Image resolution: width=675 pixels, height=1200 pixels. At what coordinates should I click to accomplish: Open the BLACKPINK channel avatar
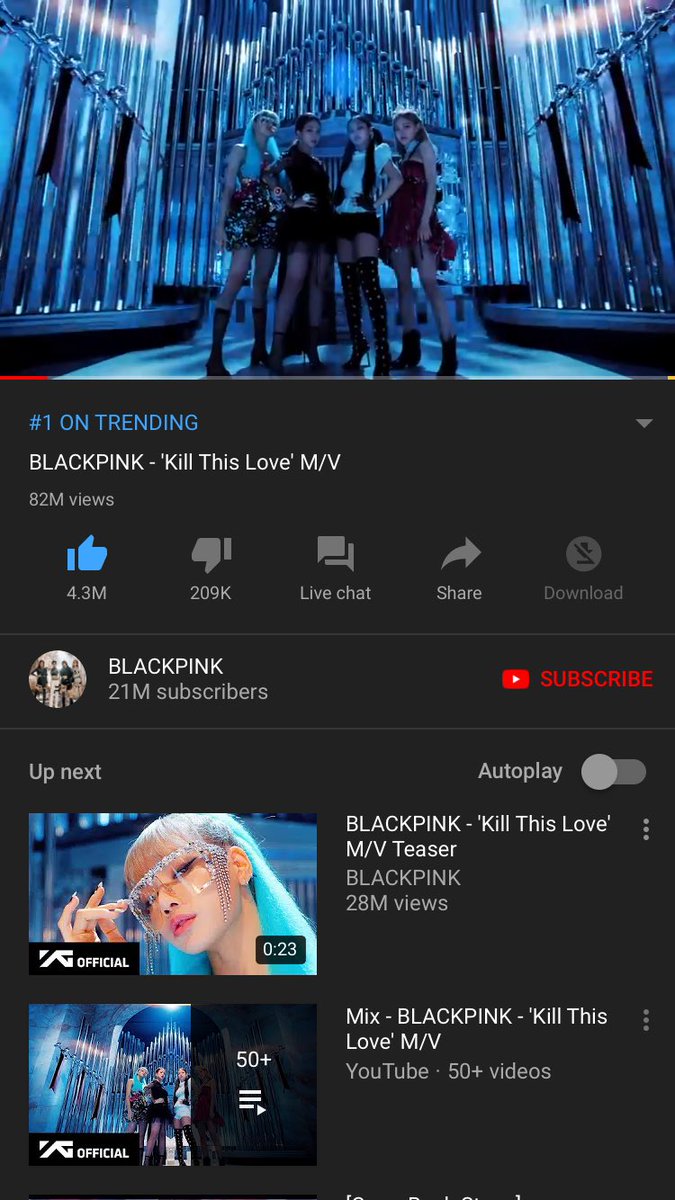pyautogui.click(x=57, y=679)
